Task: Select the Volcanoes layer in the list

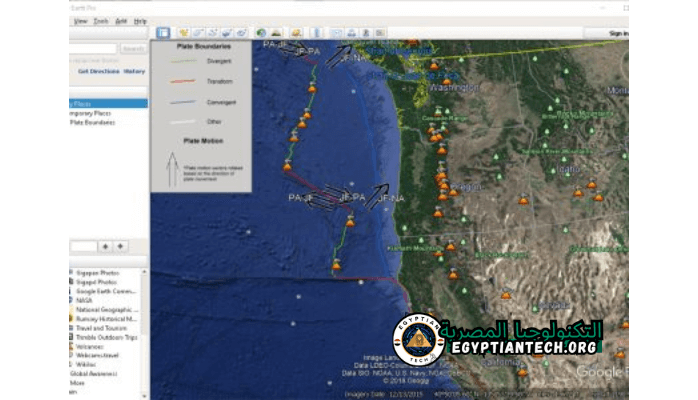Action: (89, 347)
